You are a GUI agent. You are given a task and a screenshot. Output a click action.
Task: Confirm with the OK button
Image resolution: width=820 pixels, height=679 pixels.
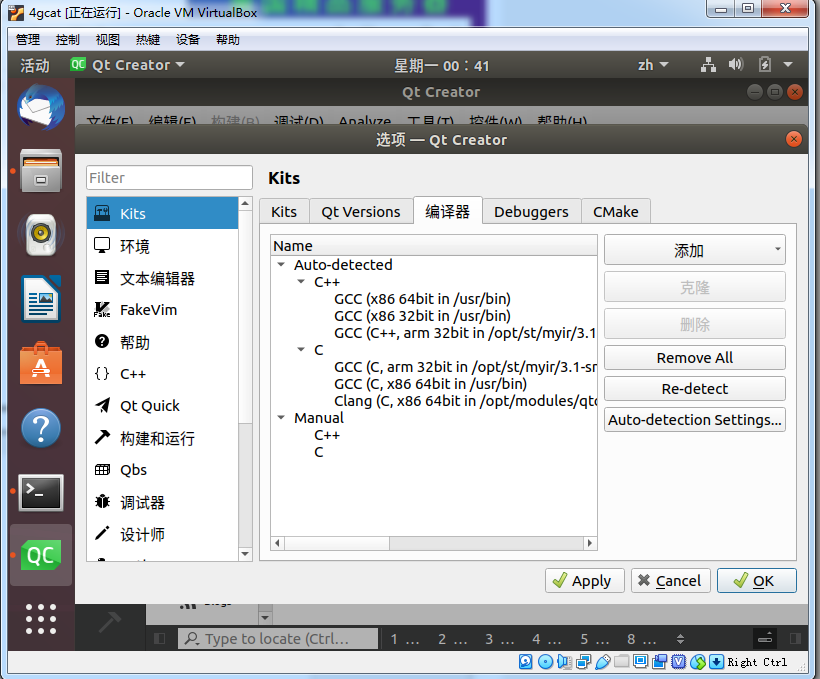(x=757, y=581)
